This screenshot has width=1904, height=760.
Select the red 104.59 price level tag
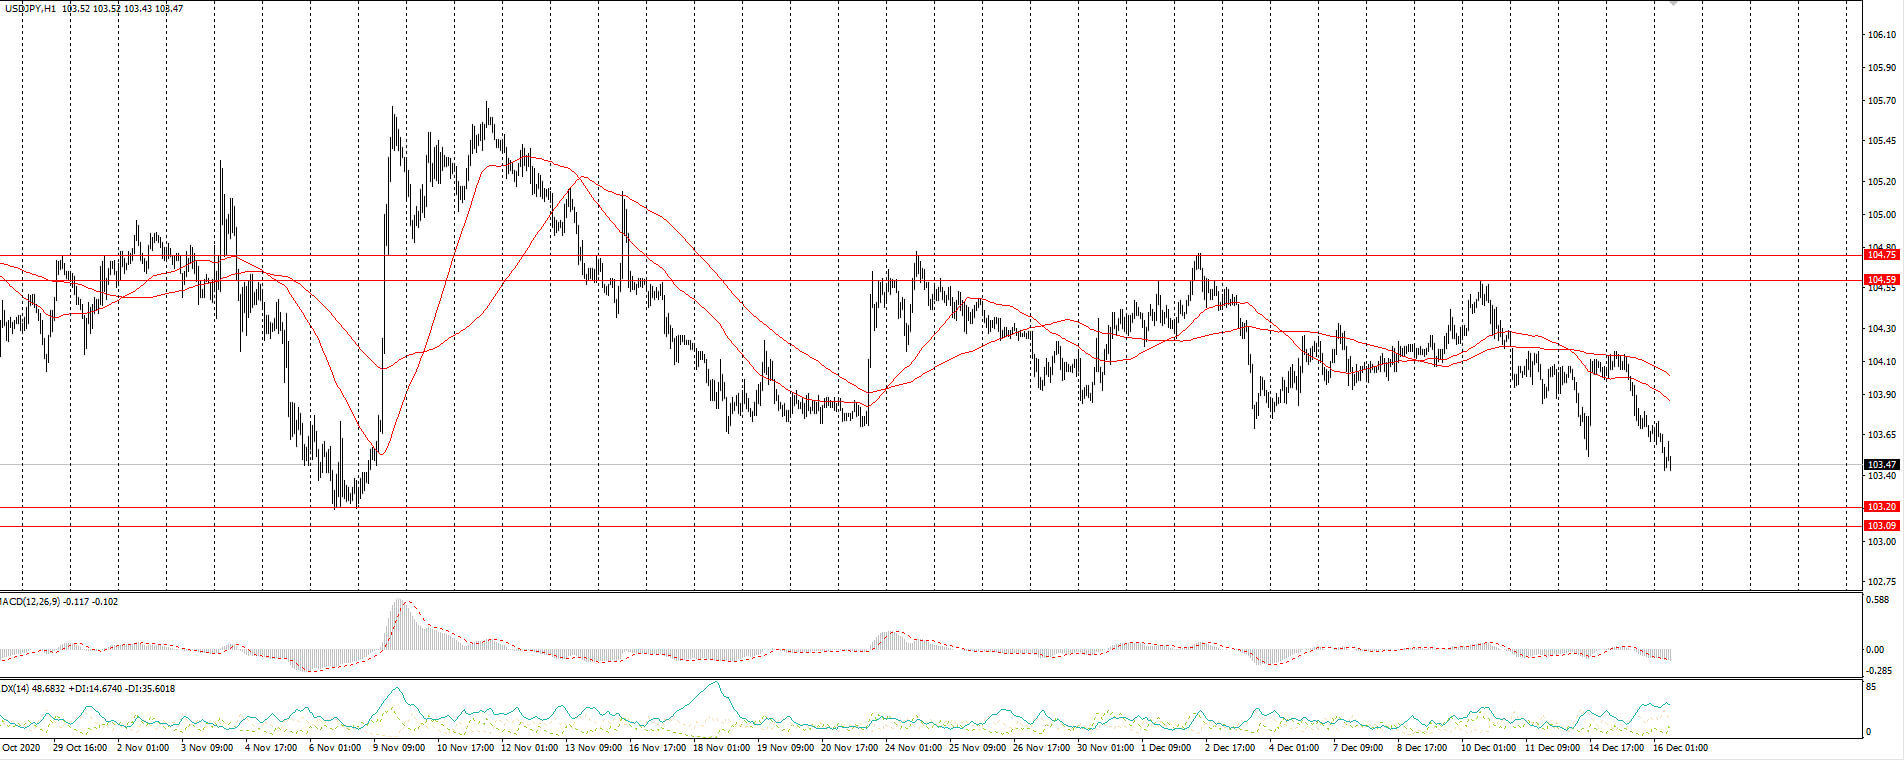pyautogui.click(x=1881, y=280)
